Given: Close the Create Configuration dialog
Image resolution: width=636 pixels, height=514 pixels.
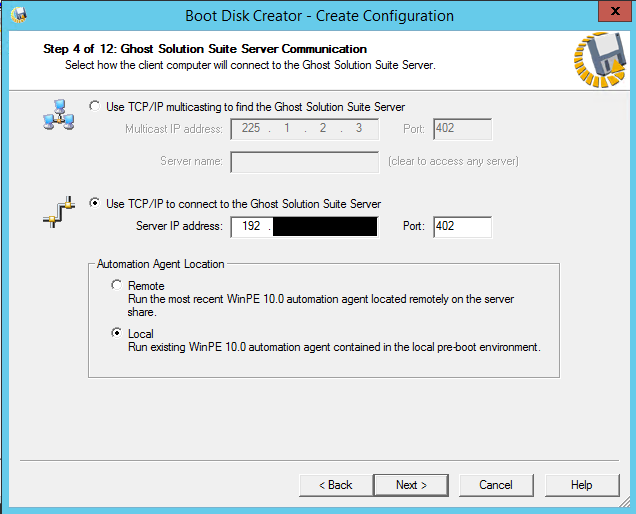Looking at the screenshot, I should pyautogui.click(x=615, y=11).
